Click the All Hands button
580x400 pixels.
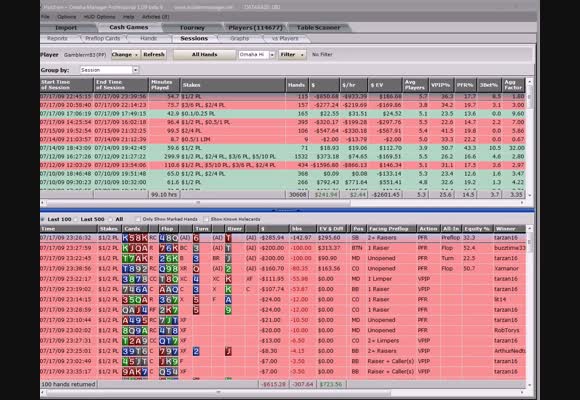(205, 55)
